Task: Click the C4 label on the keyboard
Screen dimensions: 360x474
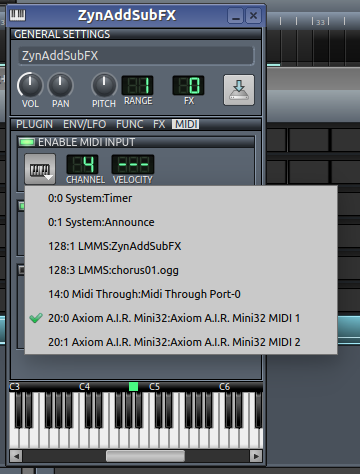Action: point(84,387)
